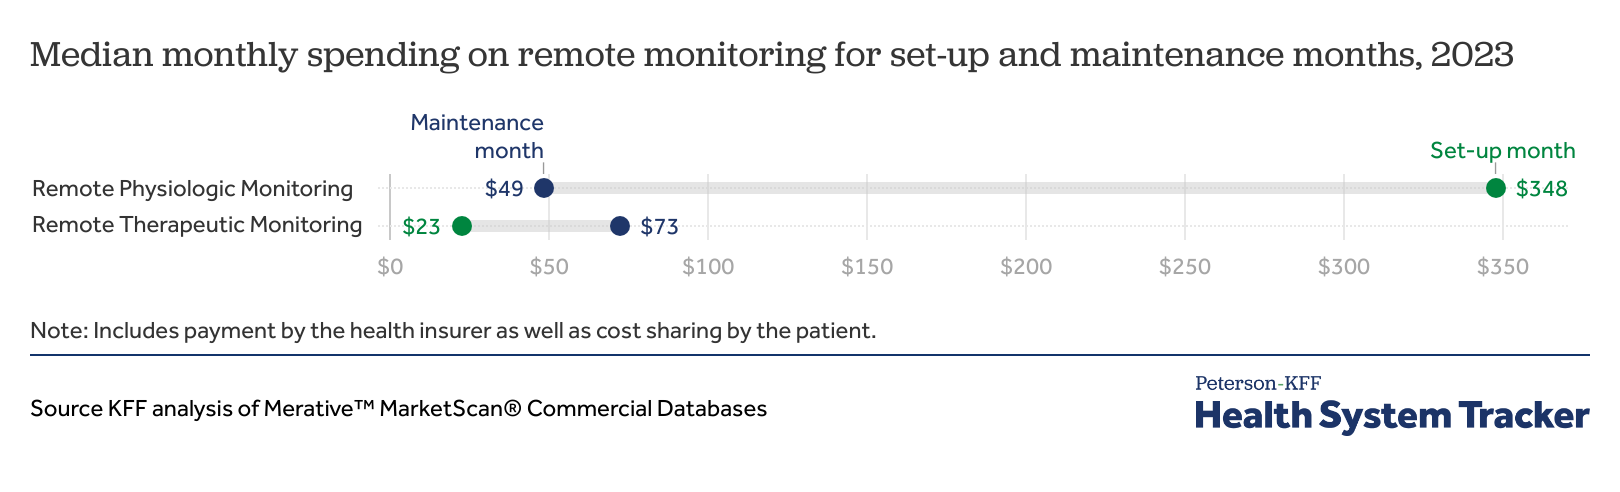Click the $350 axis tick label
1620x492 pixels.
[1503, 267]
